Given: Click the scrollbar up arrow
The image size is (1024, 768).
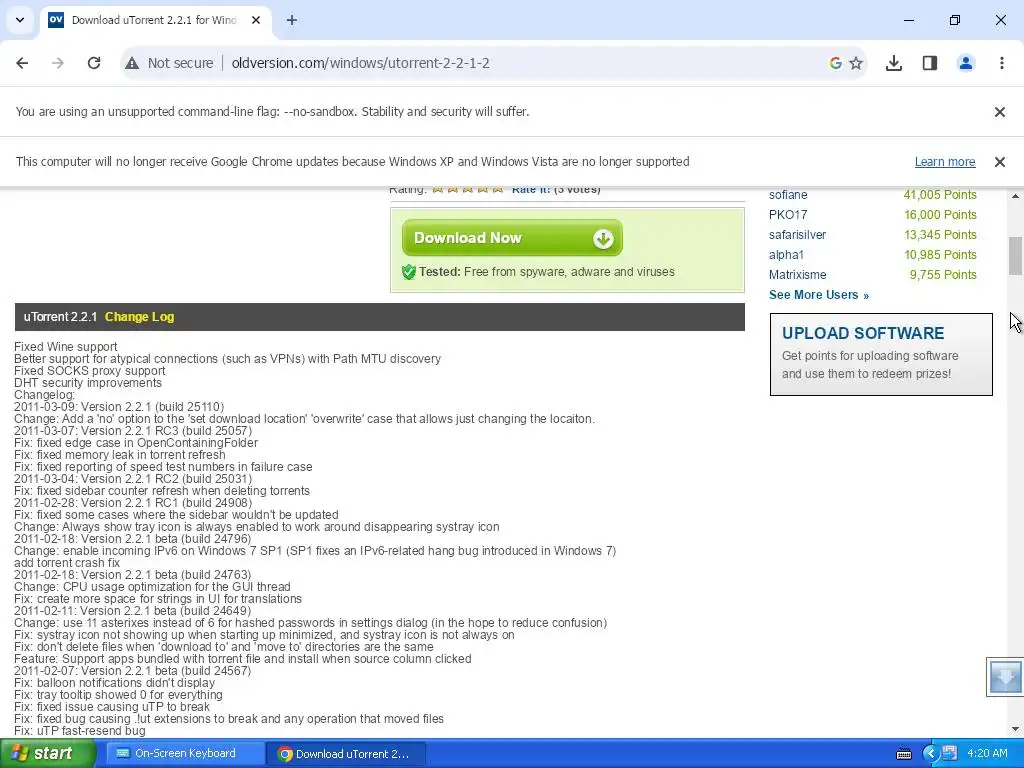Looking at the screenshot, I should [1016, 195].
